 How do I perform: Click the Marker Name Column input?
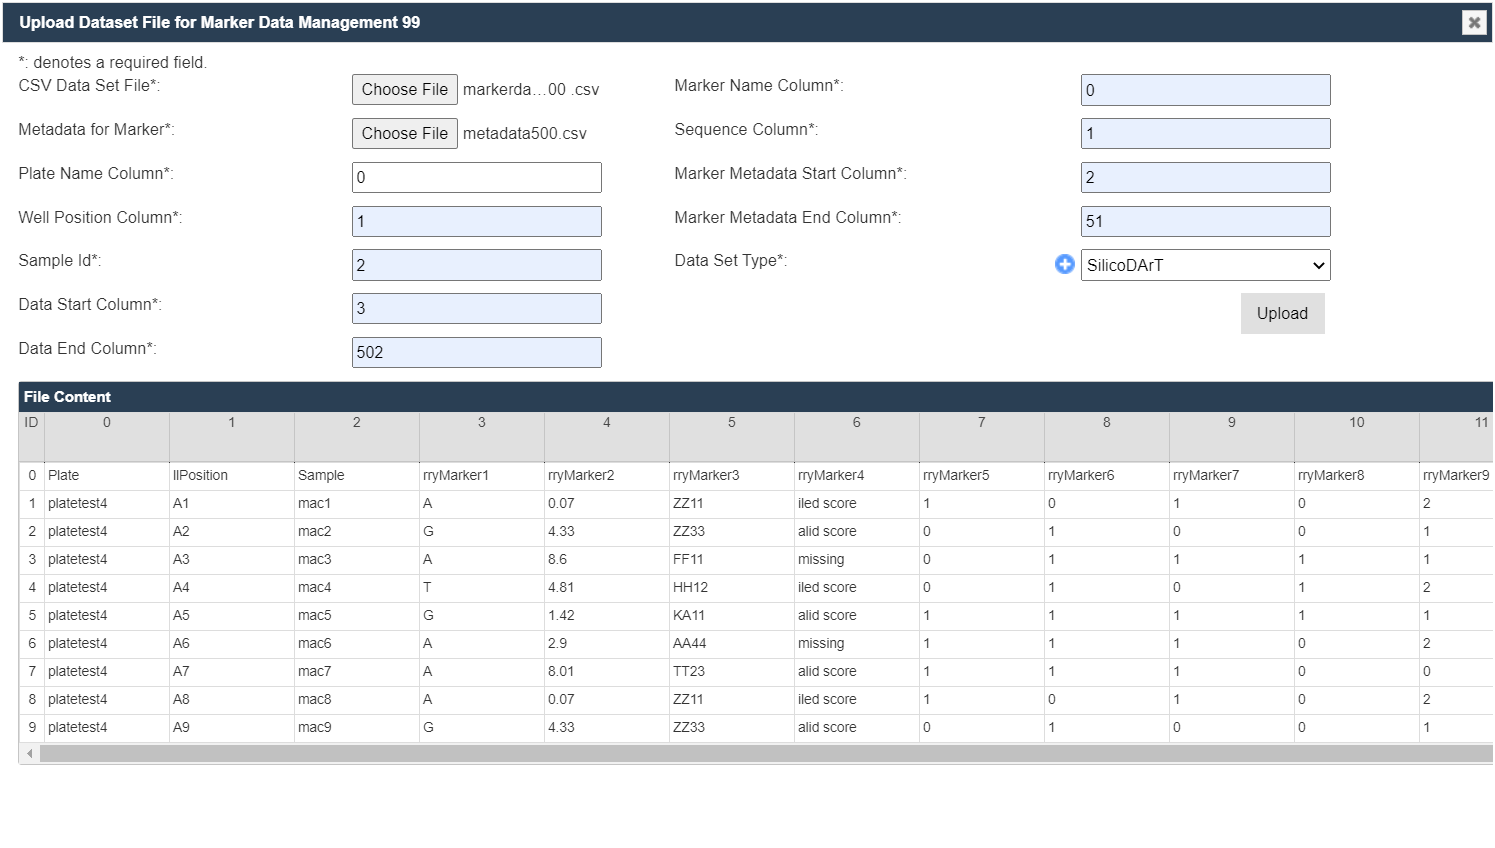(x=1205, y=90)
